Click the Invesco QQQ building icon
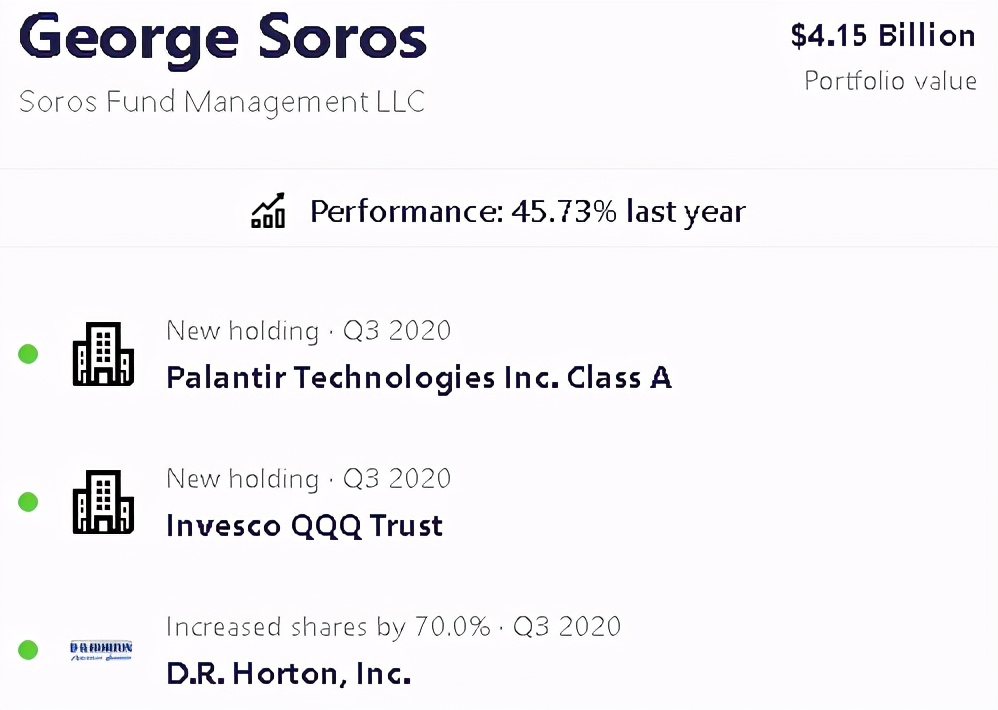The height and width of the screenshot is (710, 998). pyautogui.click(x=103, y=502)
